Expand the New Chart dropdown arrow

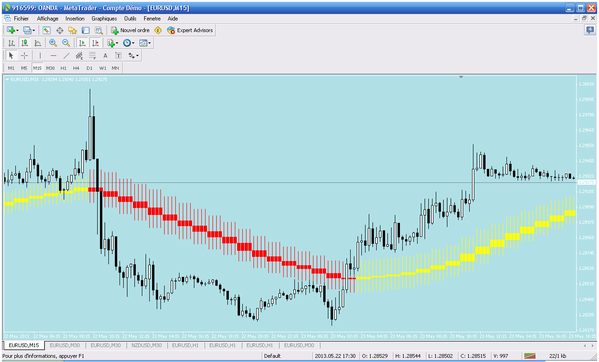[18, 31]
